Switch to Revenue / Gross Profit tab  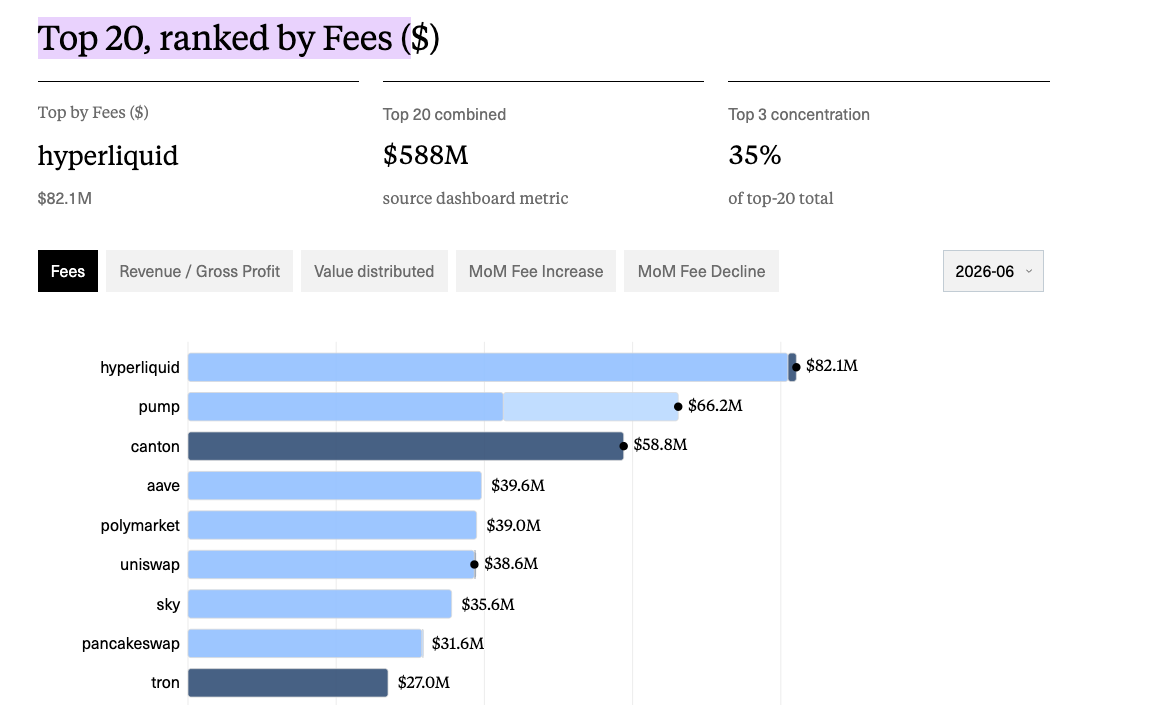[x=199, y=271]
